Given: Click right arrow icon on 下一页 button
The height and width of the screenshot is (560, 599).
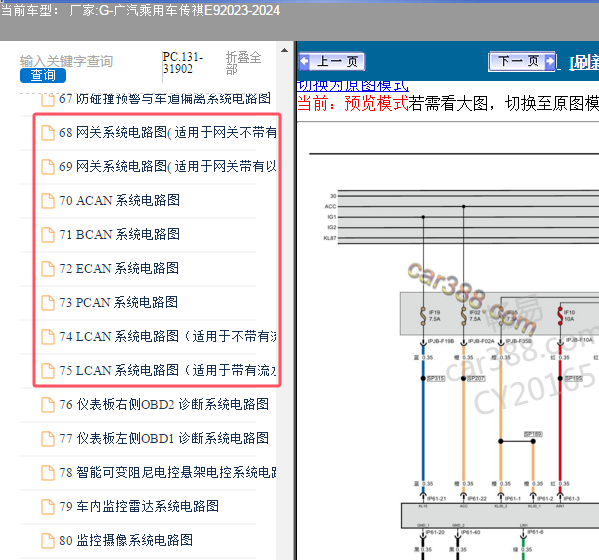Looking at the screenshot, I should point(549,62).
